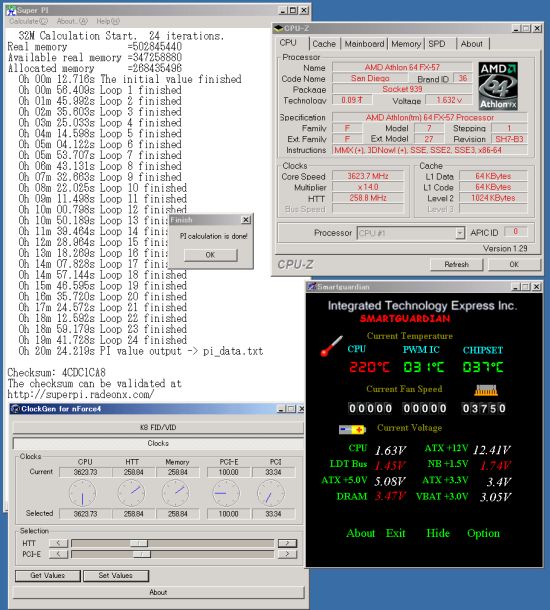
Task: Switch to the SPD tab
Action: tap(437, 44)
